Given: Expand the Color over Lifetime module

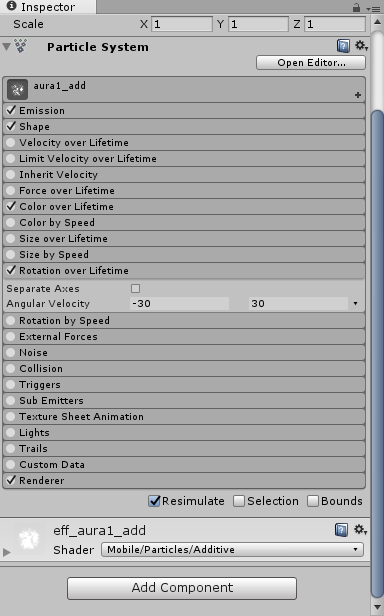Looking at the screenshot, I should coord(184,207).
